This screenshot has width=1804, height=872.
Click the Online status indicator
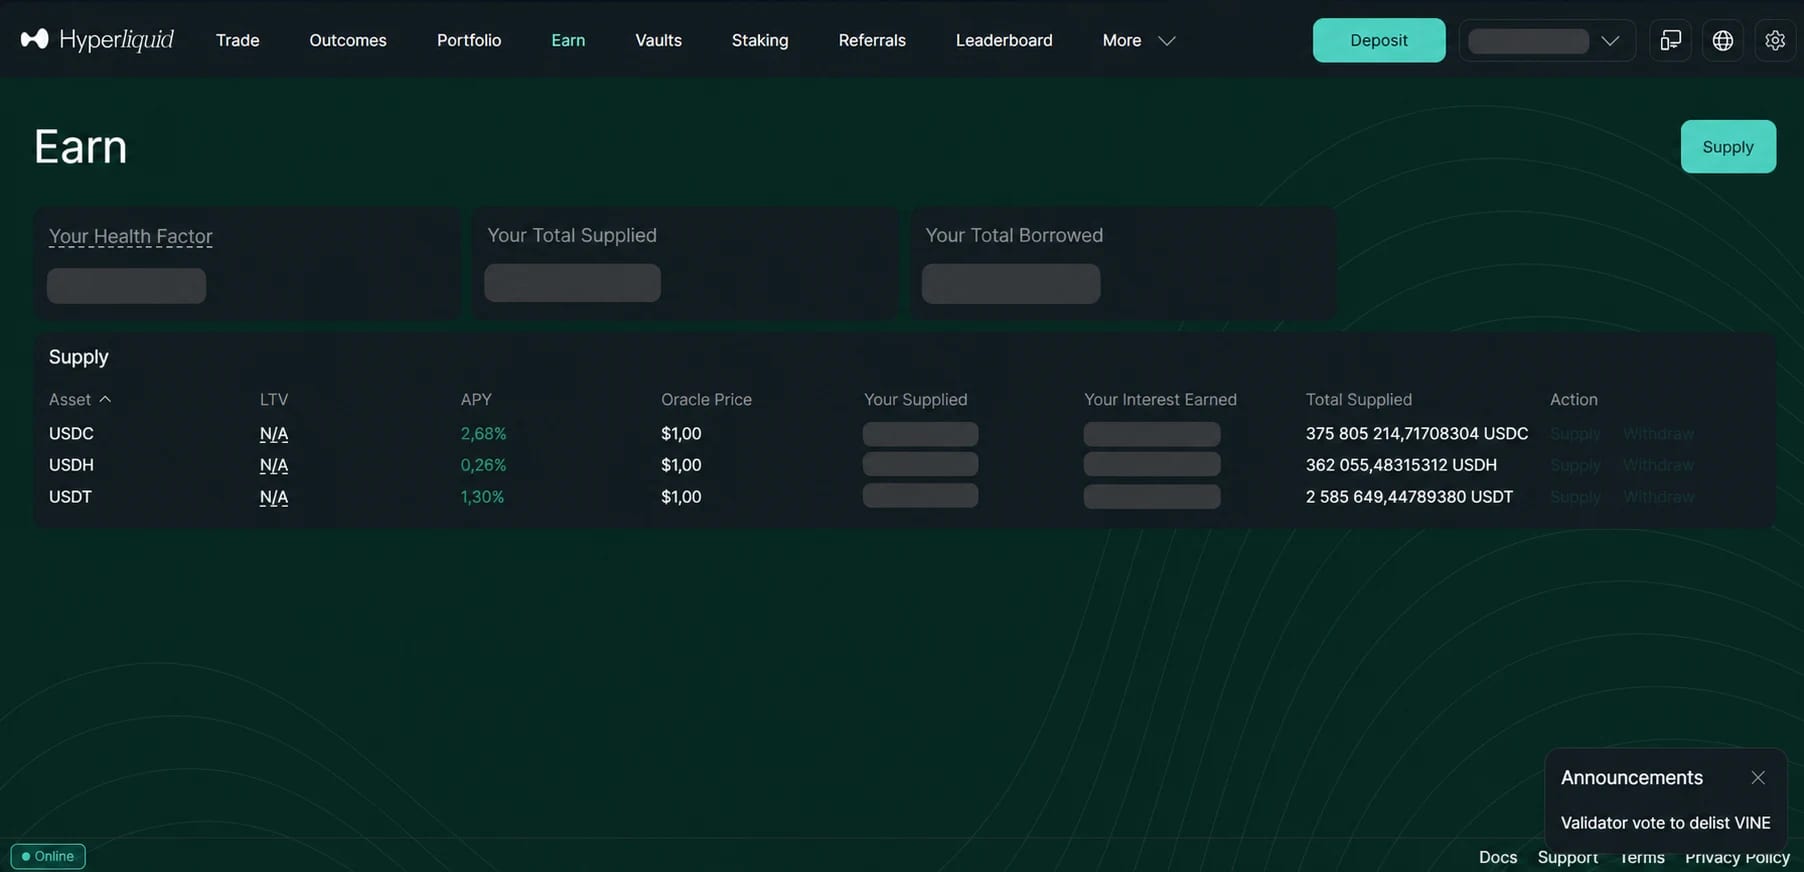click(48, 856)
